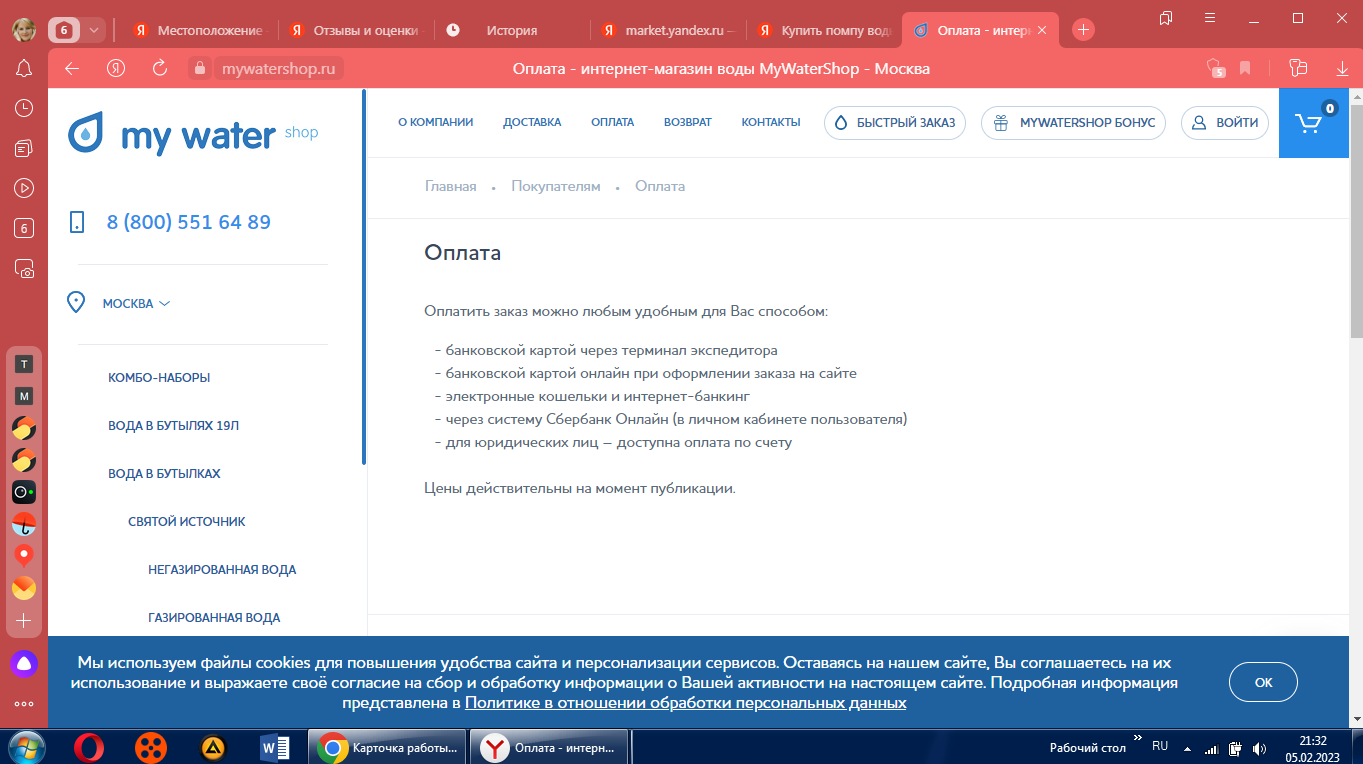Screen dimensions: 1363x764
Task: Open the browser extensions icon by downloads
Action: pos(1298,68)
